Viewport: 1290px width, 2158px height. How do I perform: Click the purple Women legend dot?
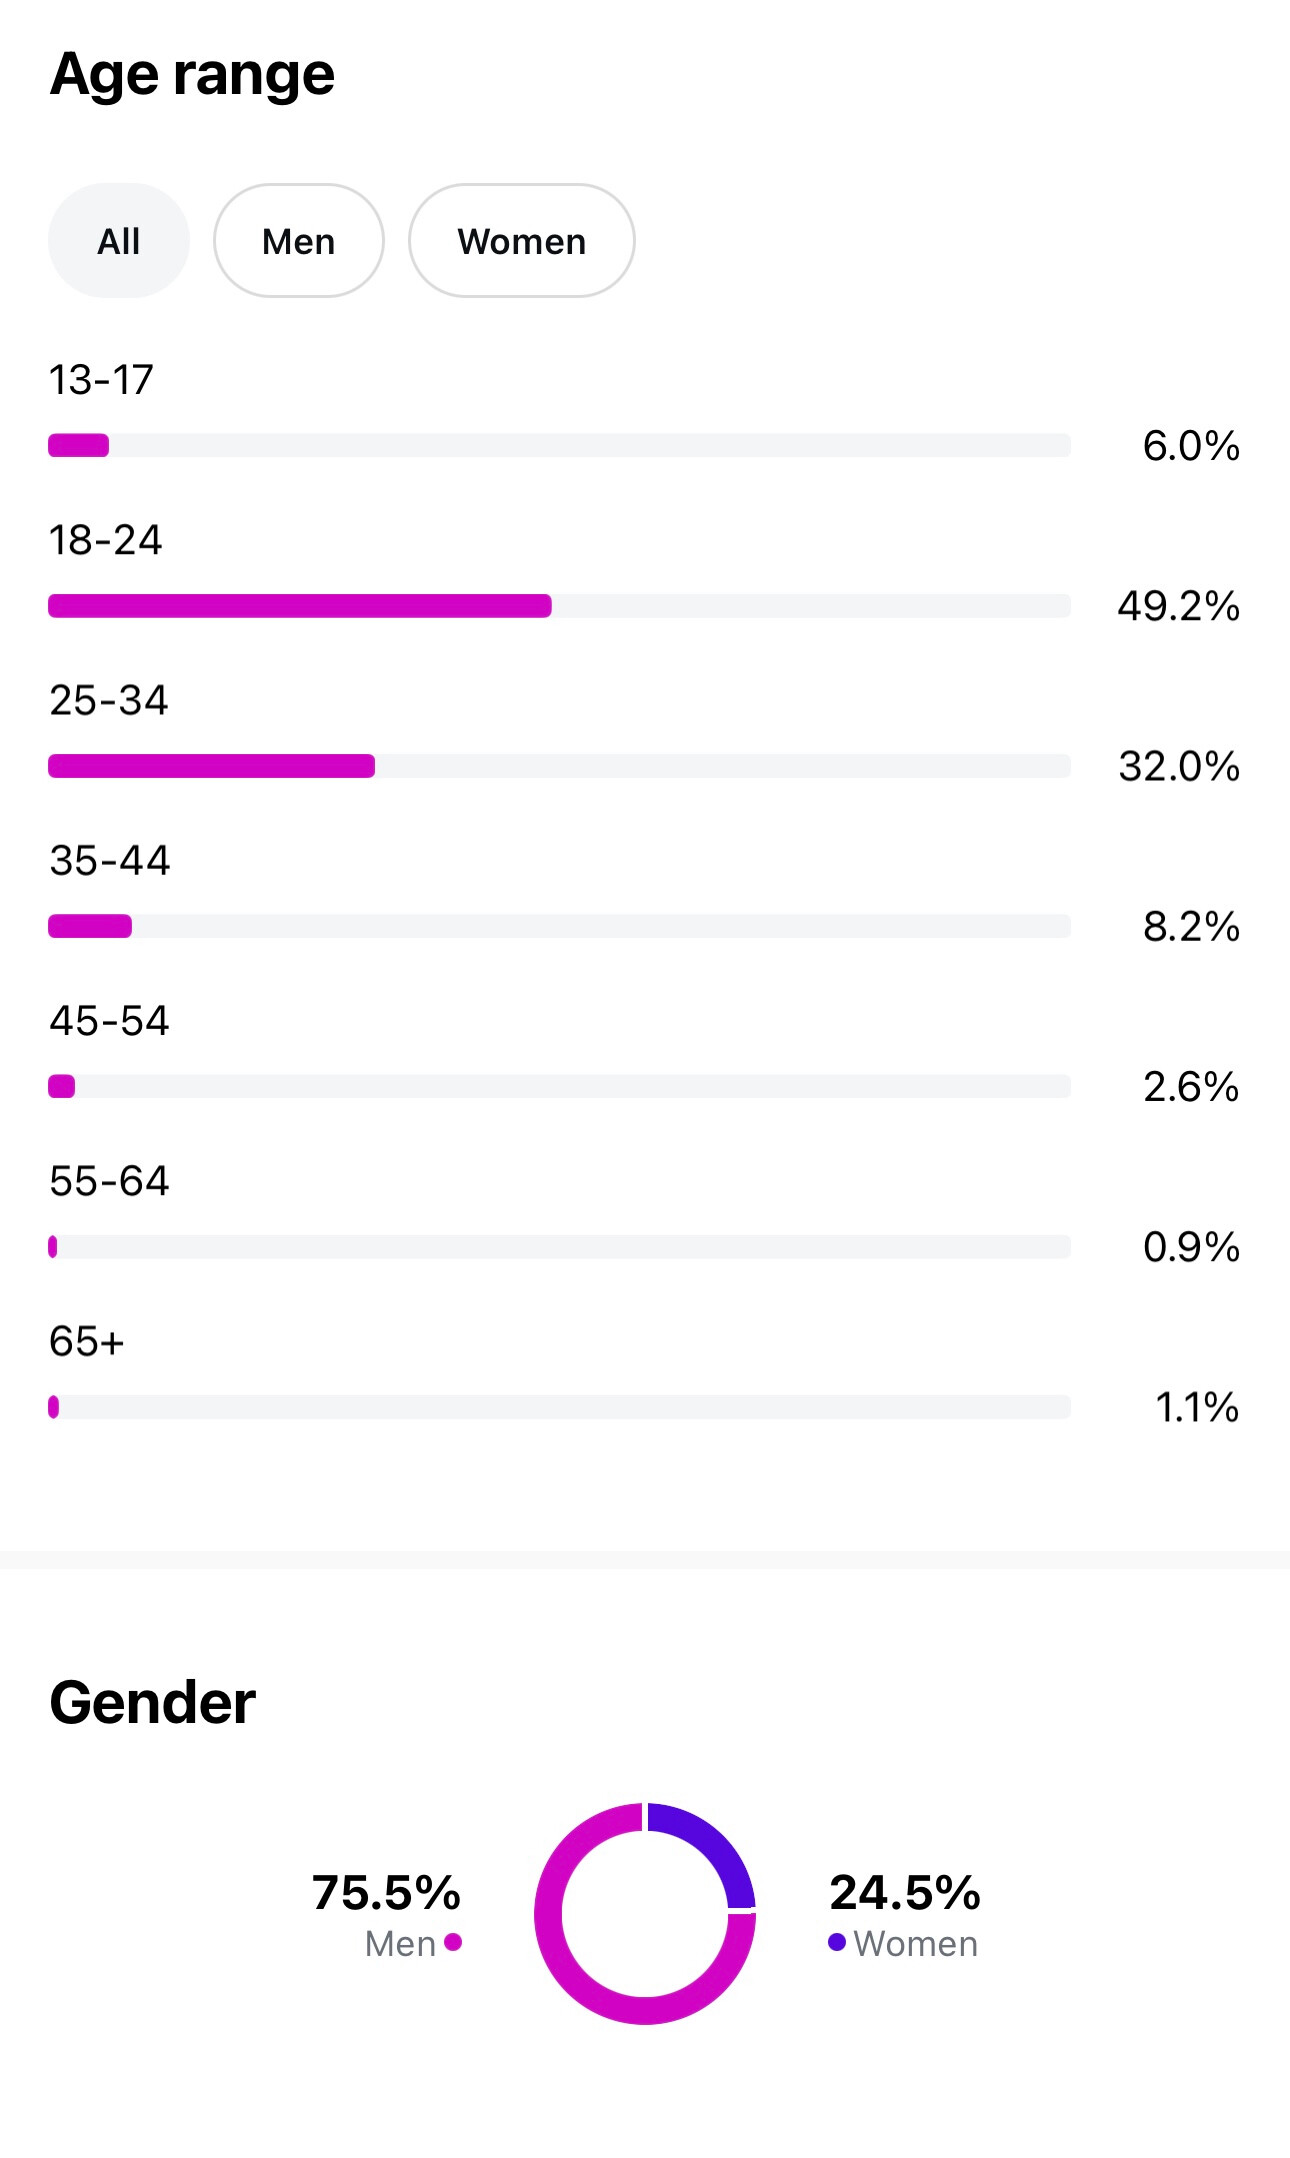tap(837, 1942)
